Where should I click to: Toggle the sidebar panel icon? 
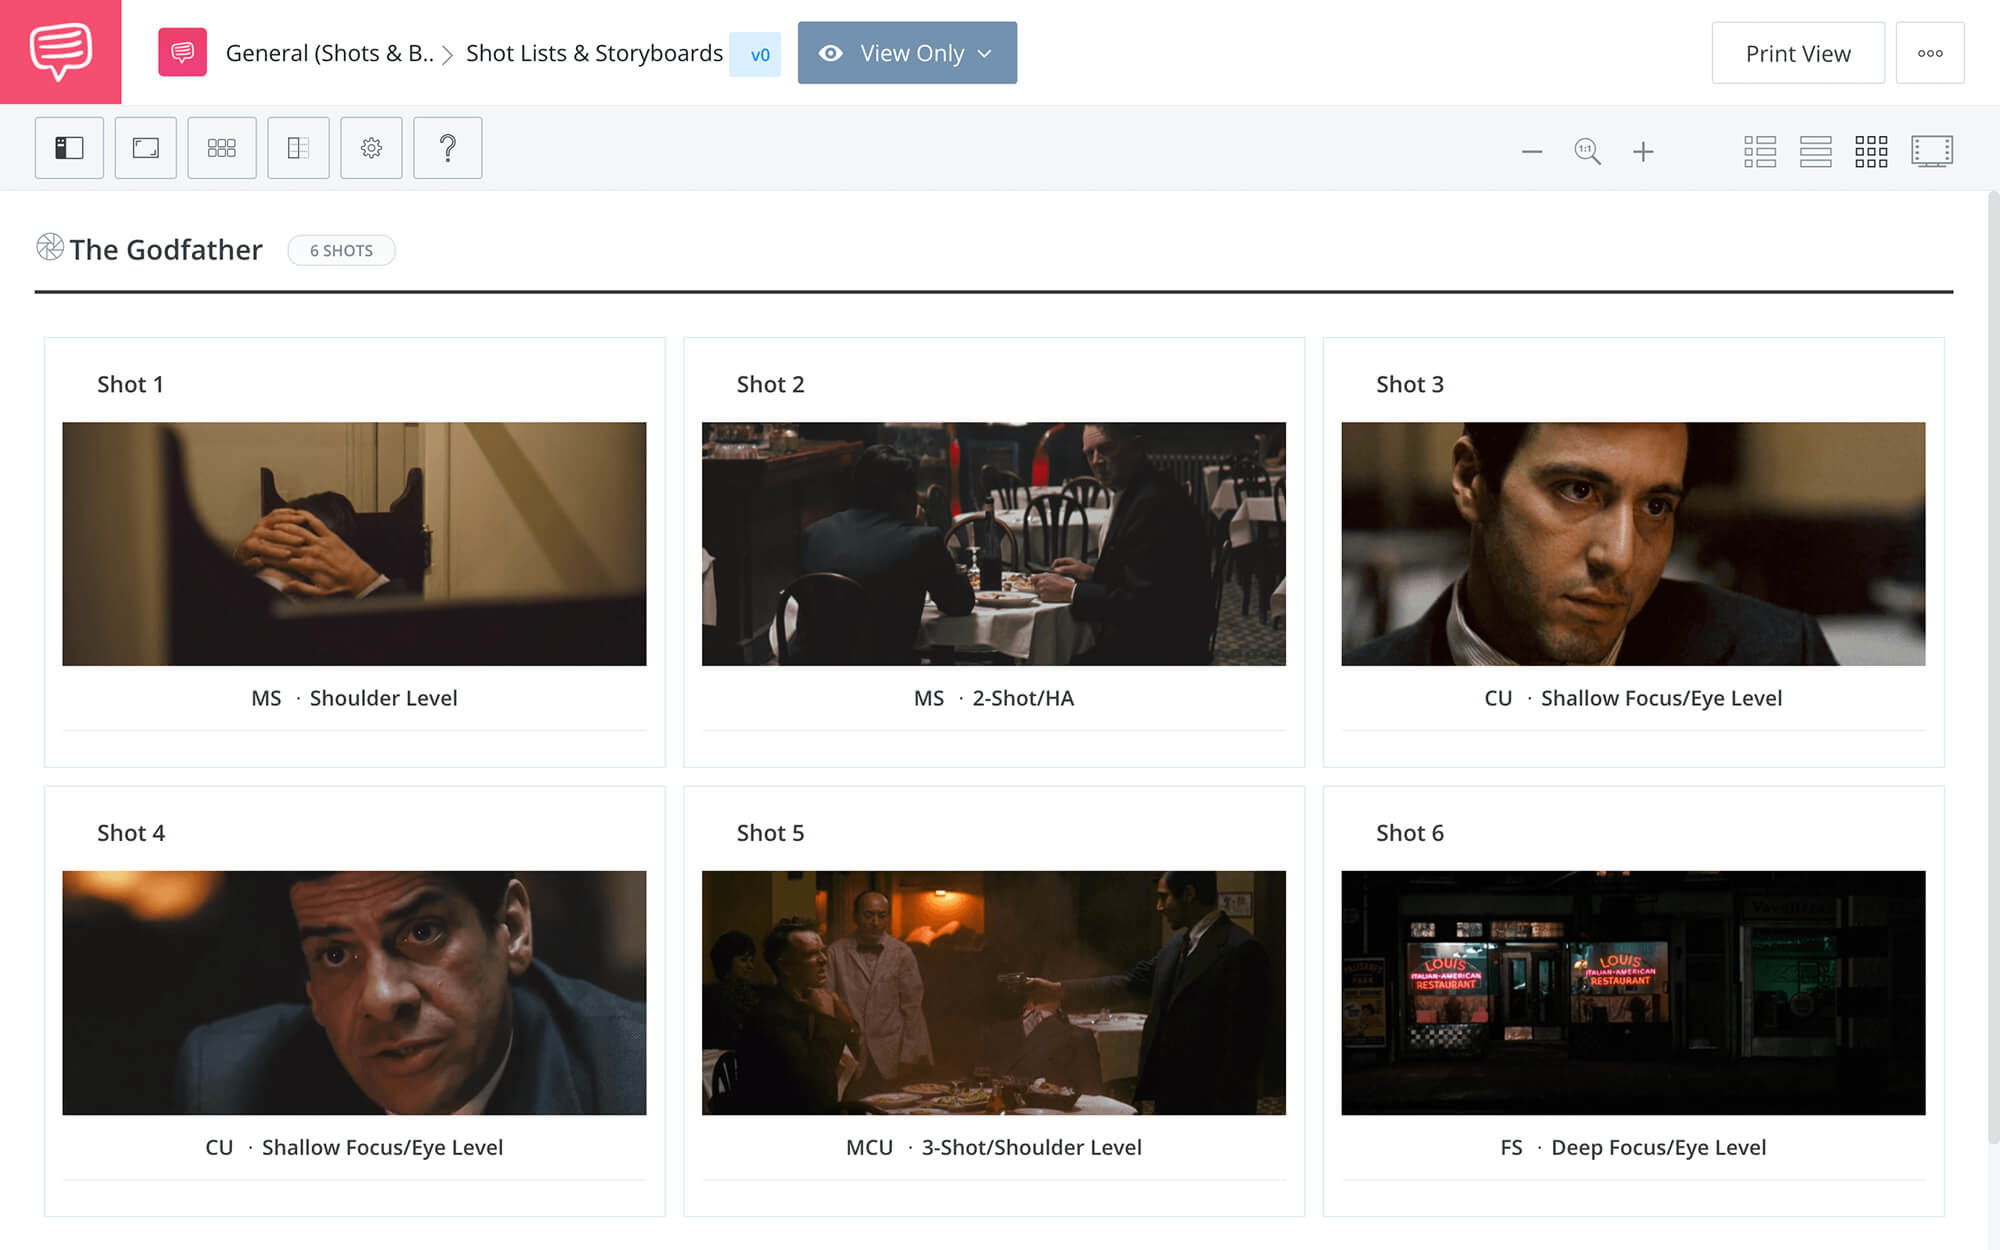point(69,148)
